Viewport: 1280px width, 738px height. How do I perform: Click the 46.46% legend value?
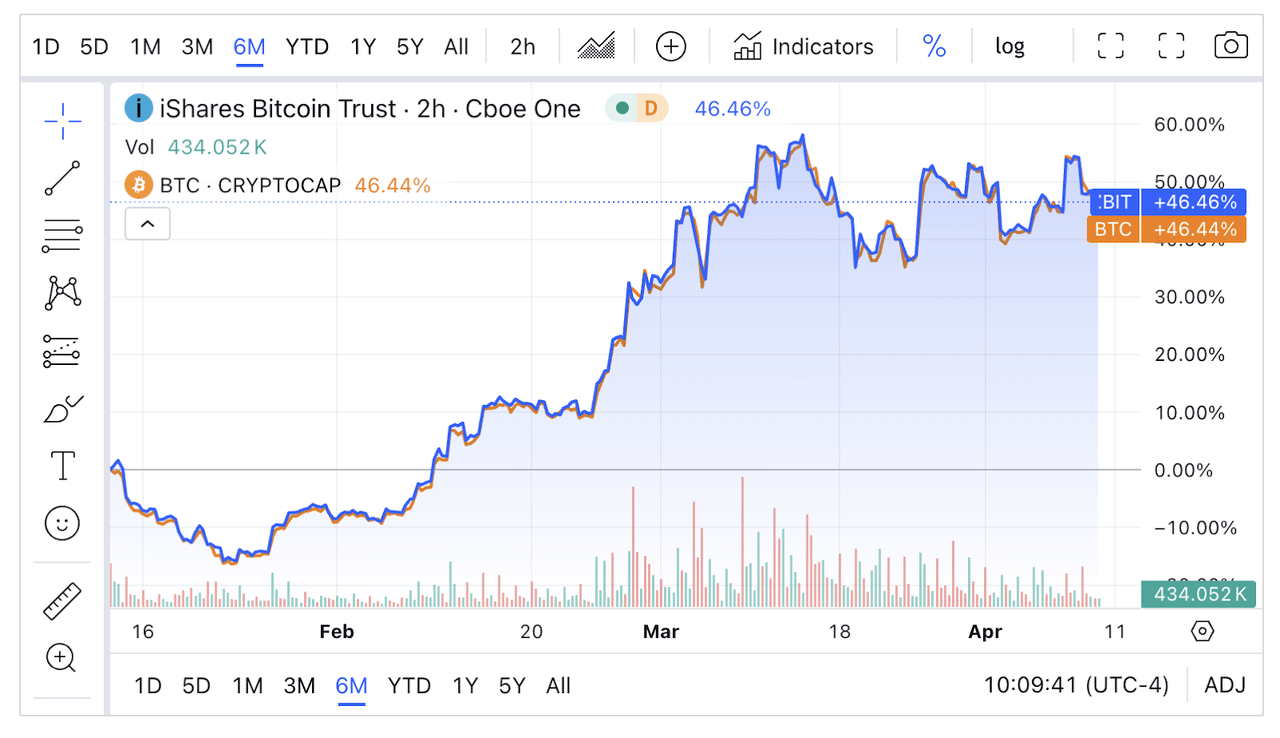[x=733, y=108]
